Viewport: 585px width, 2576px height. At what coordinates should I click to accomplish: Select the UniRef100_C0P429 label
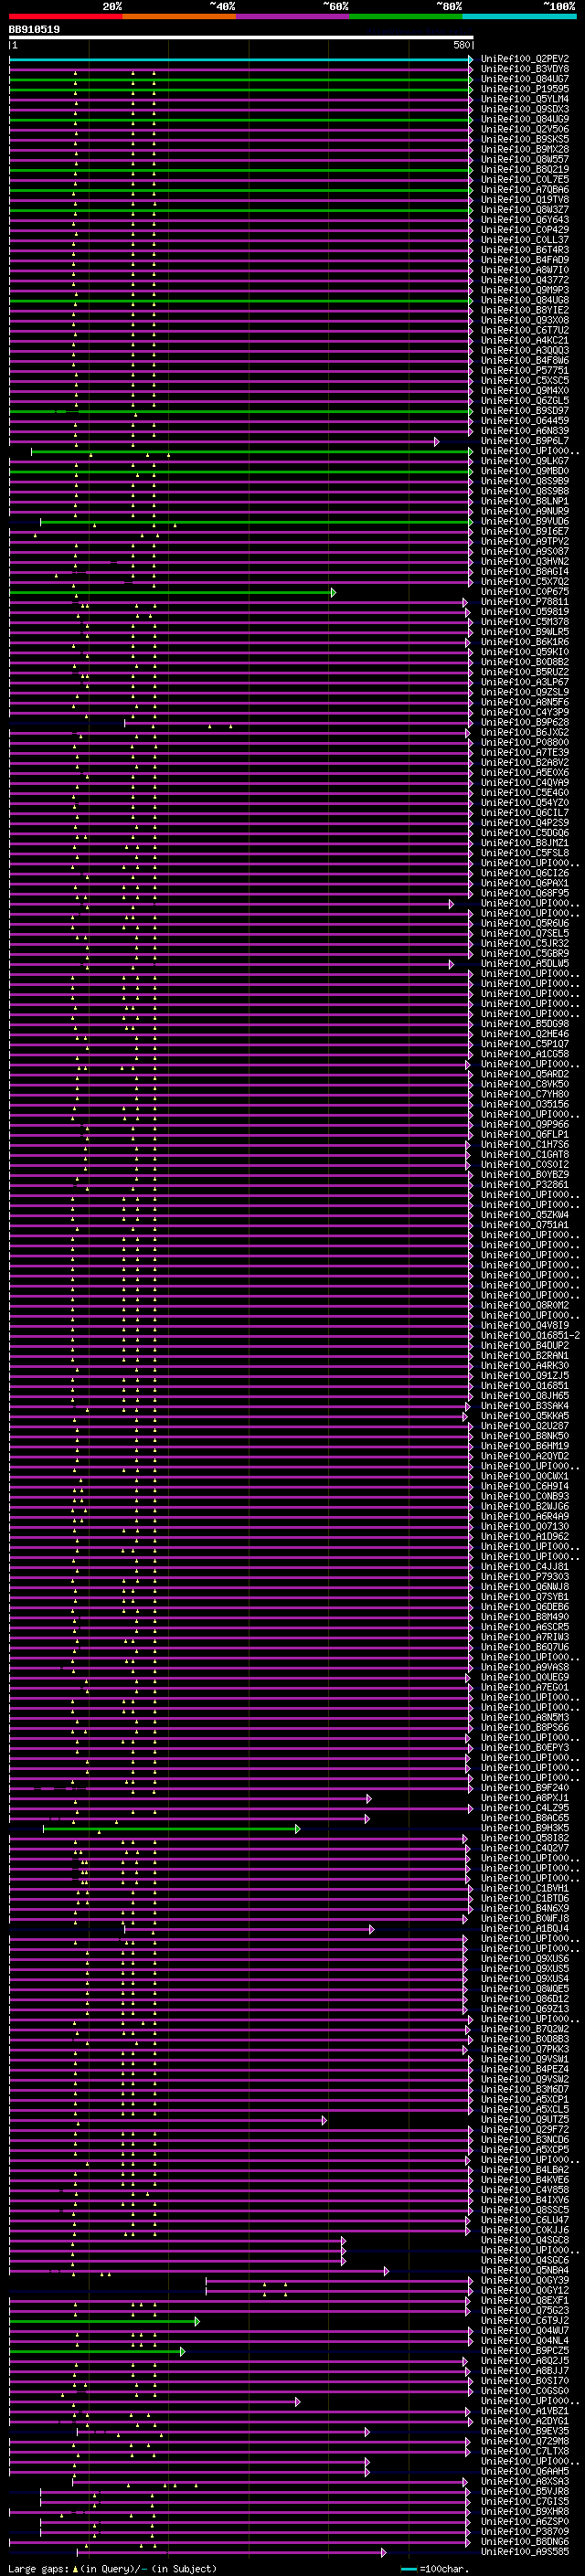coord(525,230)
